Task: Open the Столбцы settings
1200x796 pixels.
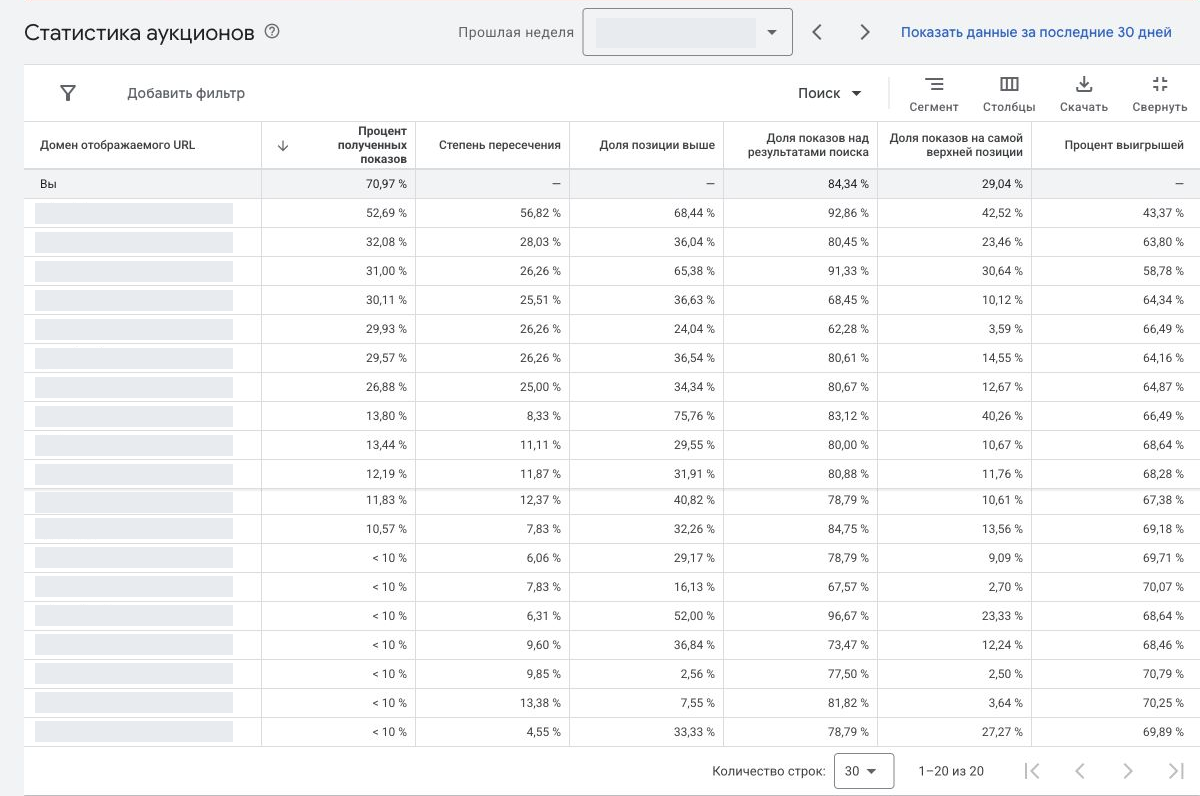Action: pyautogui.click(x=1009, y=94)
